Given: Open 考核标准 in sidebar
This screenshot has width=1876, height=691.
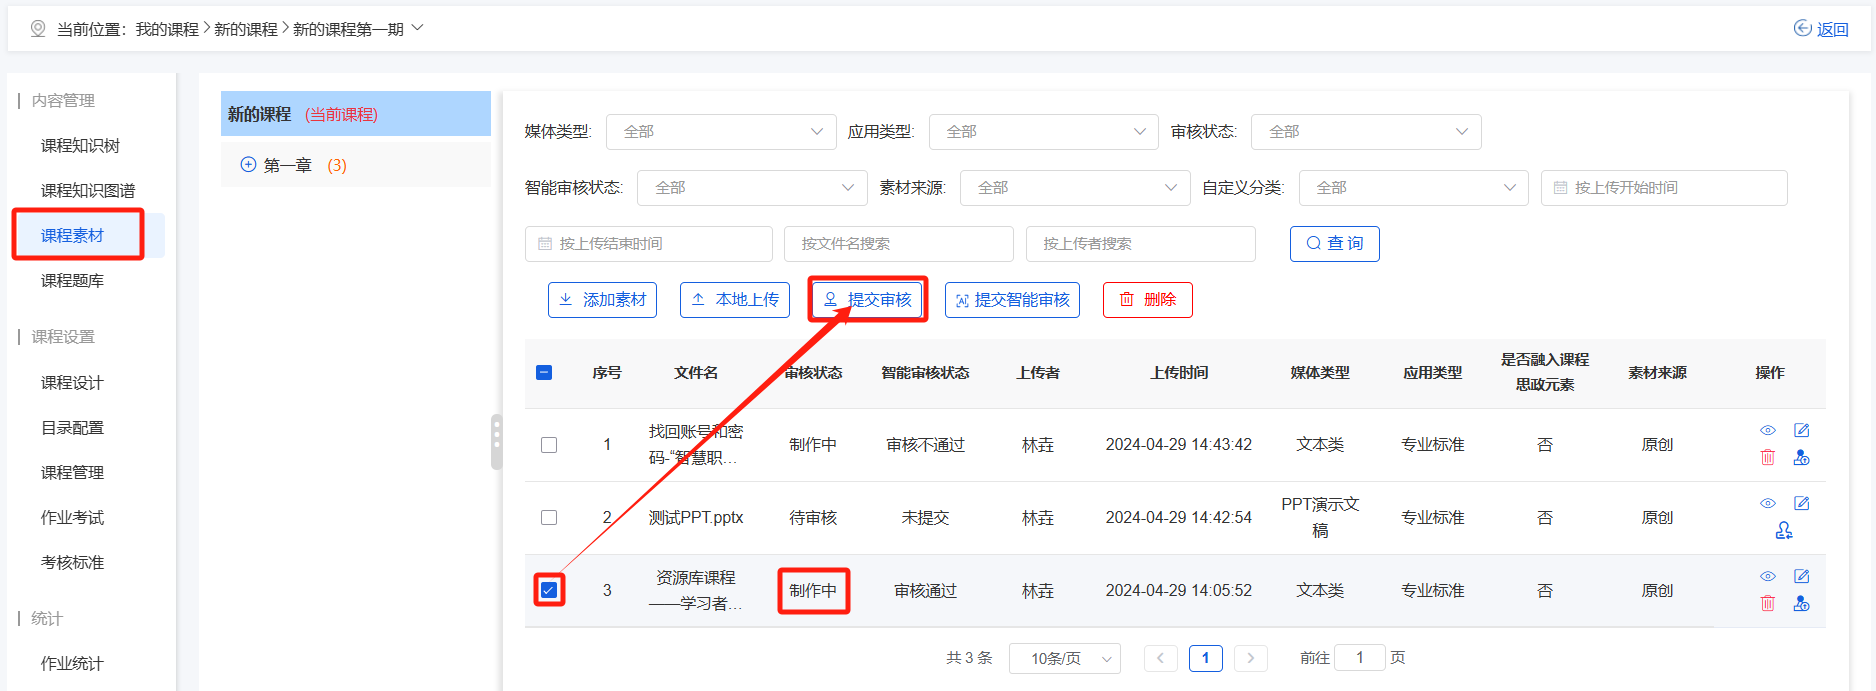Looking at the screenshot, I should click(x=72, y=563).
